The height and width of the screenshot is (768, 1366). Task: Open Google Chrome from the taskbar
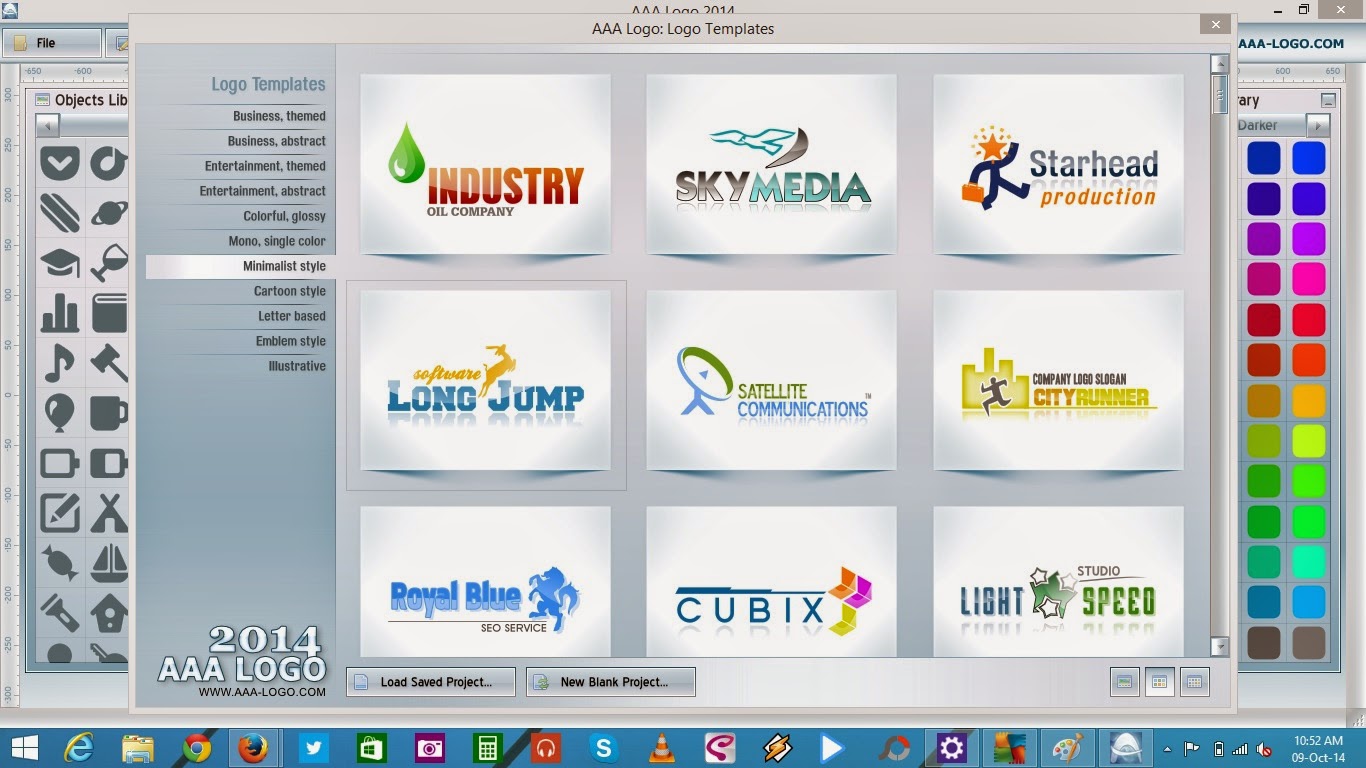(x=196, y=747)
